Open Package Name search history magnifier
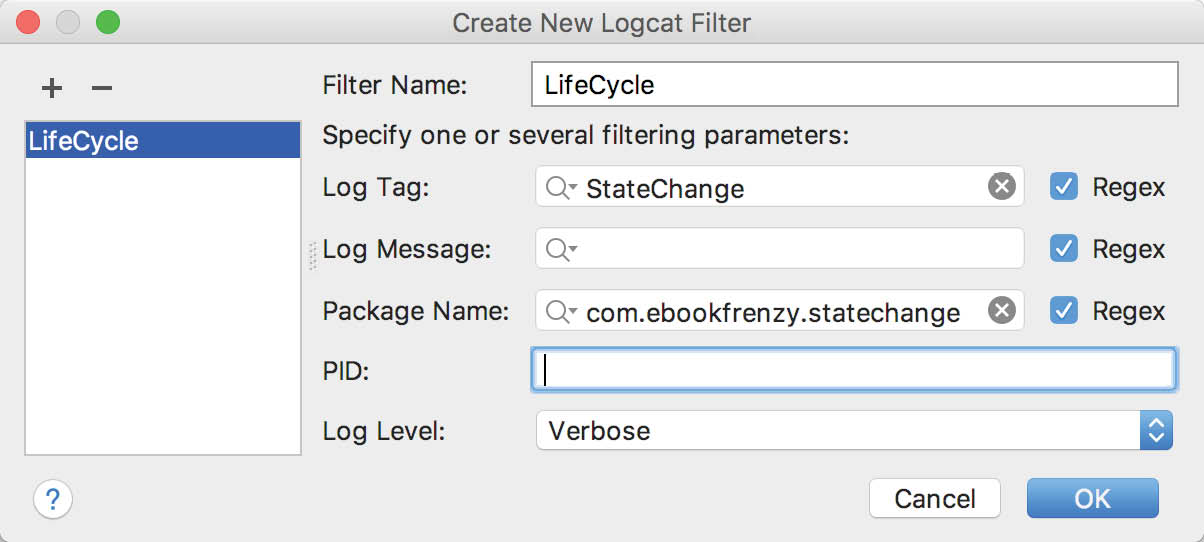This screenshot has width=1204, height=542. [561, 312]
